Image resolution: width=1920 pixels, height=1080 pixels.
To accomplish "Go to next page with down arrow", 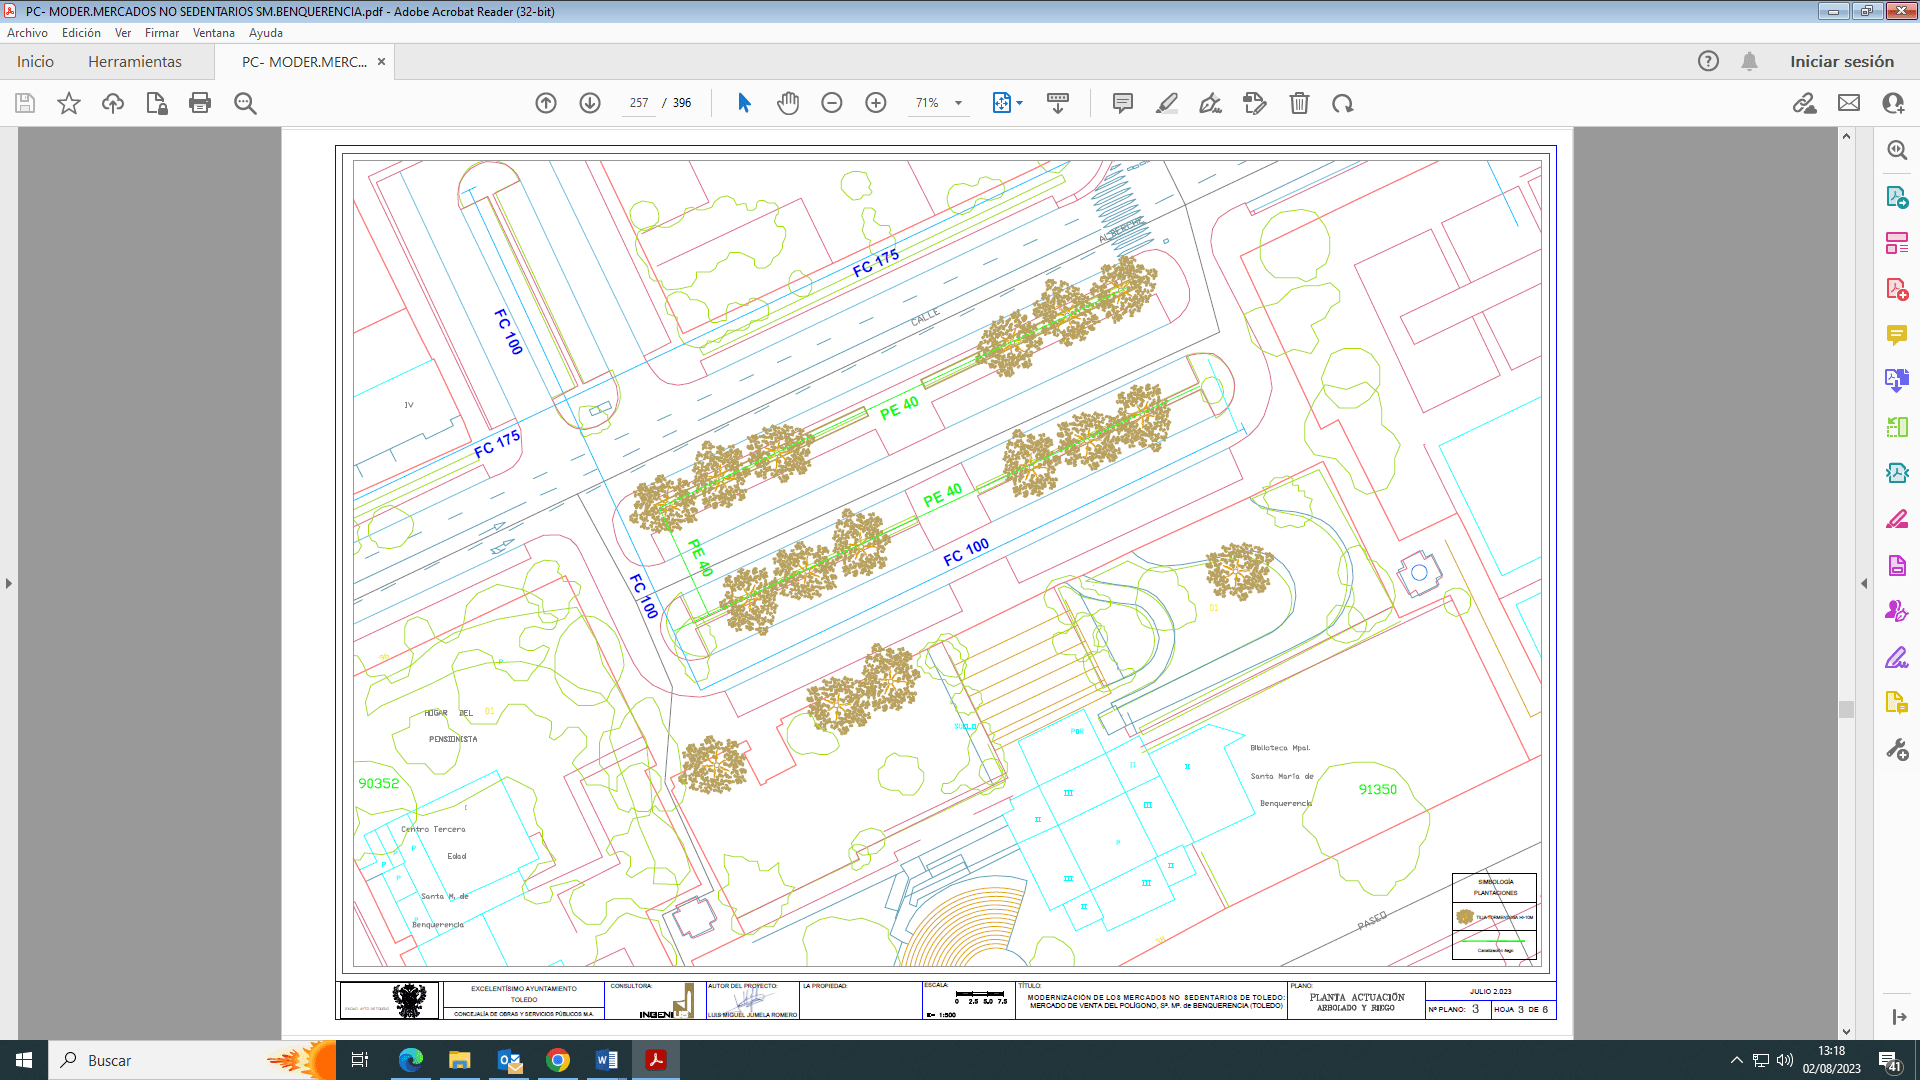I will pos(590,103).
